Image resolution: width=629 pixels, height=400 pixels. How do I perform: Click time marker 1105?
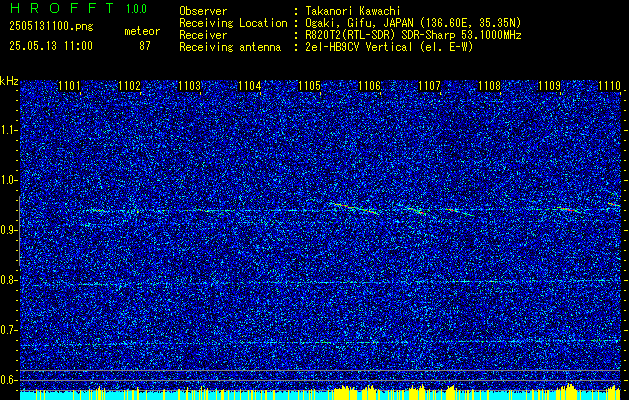click(309, 85)
